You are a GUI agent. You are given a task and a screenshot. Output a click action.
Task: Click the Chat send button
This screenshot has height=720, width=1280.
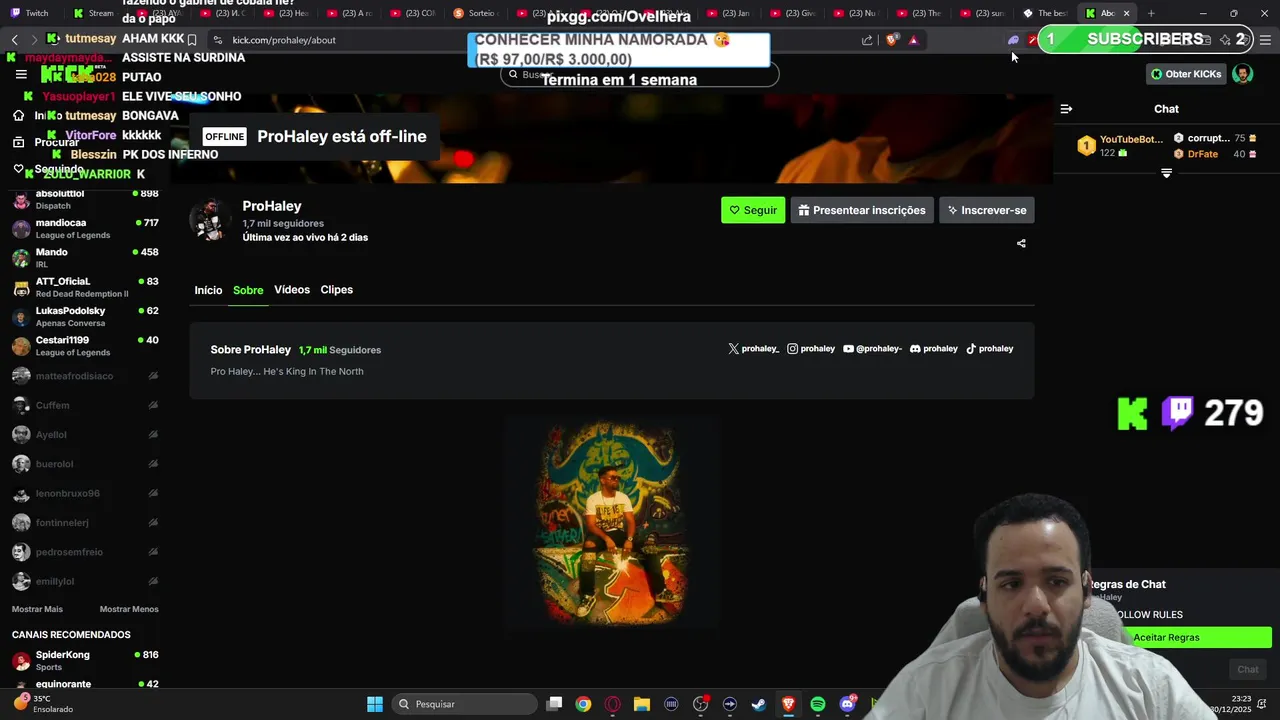pos(1247,669)
